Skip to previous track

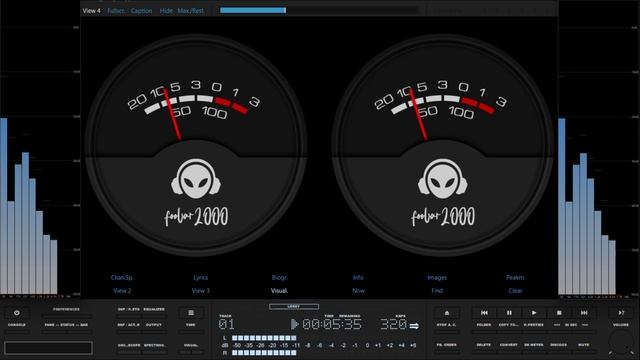(x=484, y=313)
